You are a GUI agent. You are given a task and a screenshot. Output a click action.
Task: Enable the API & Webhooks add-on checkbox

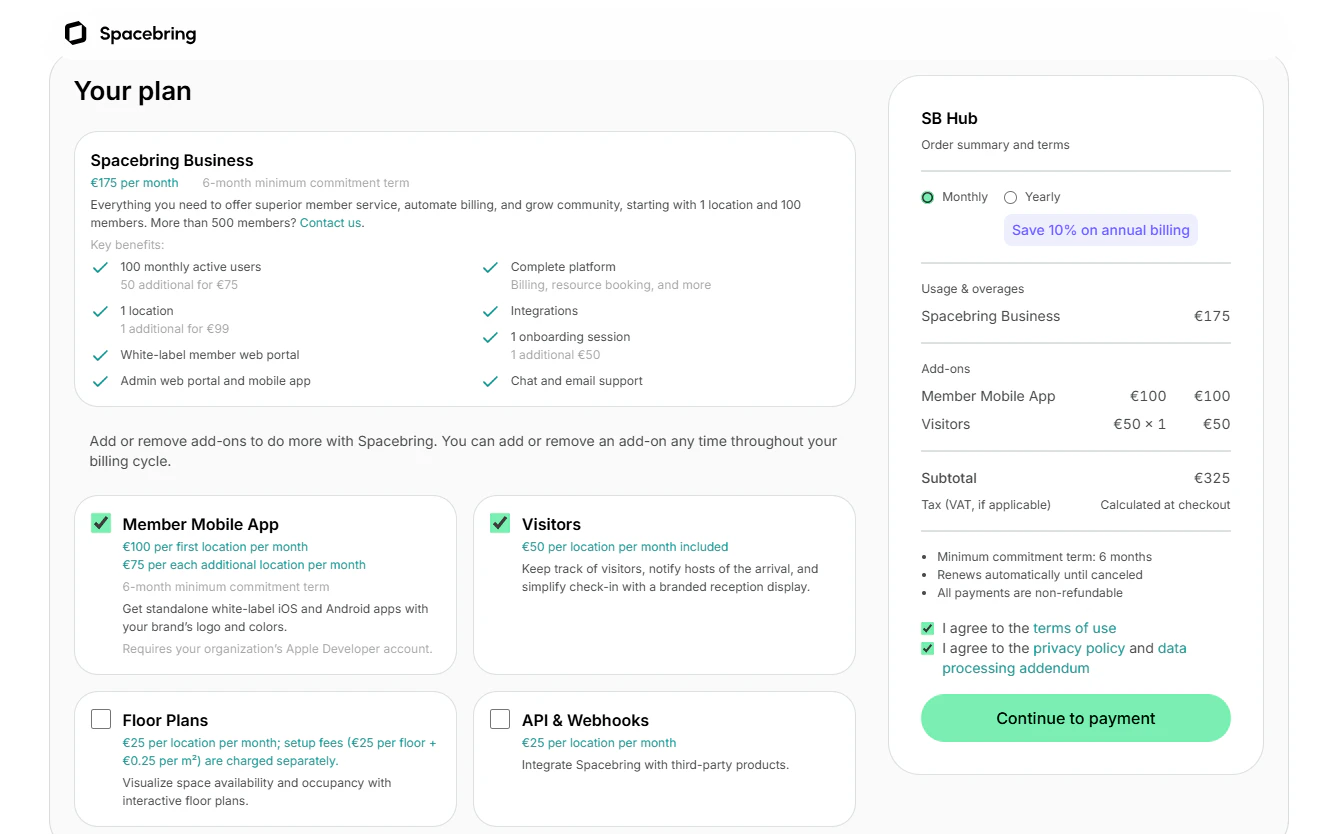pos(500,719)
